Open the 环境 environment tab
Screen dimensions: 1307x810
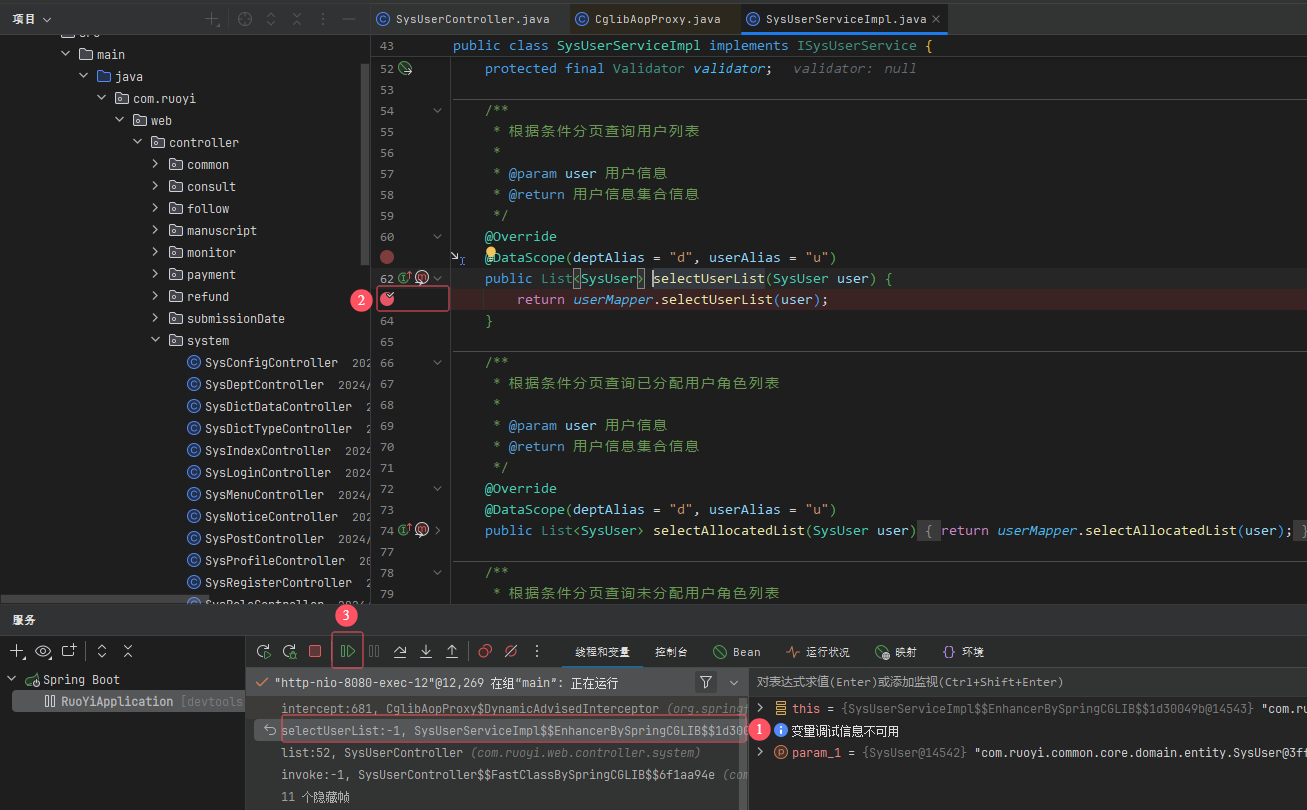pyautogui.click(x=962, y=652)
